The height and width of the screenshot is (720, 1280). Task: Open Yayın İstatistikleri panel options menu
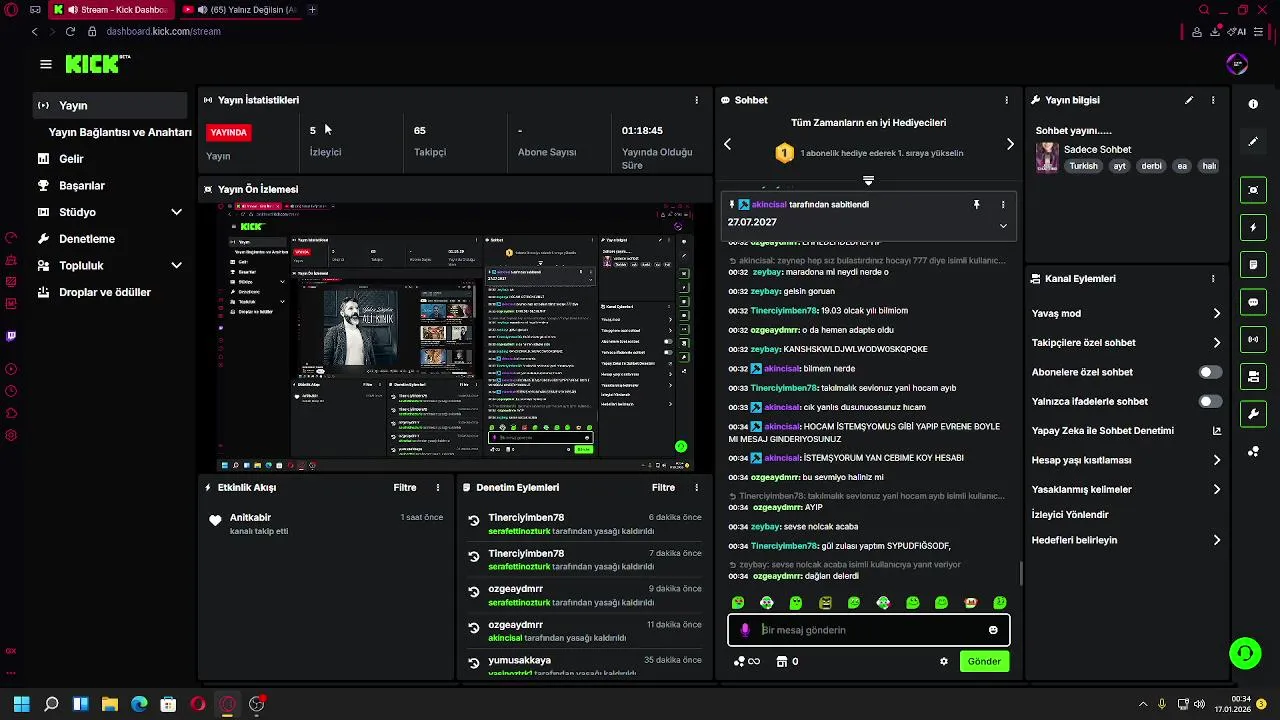click(x=696, y=100)
